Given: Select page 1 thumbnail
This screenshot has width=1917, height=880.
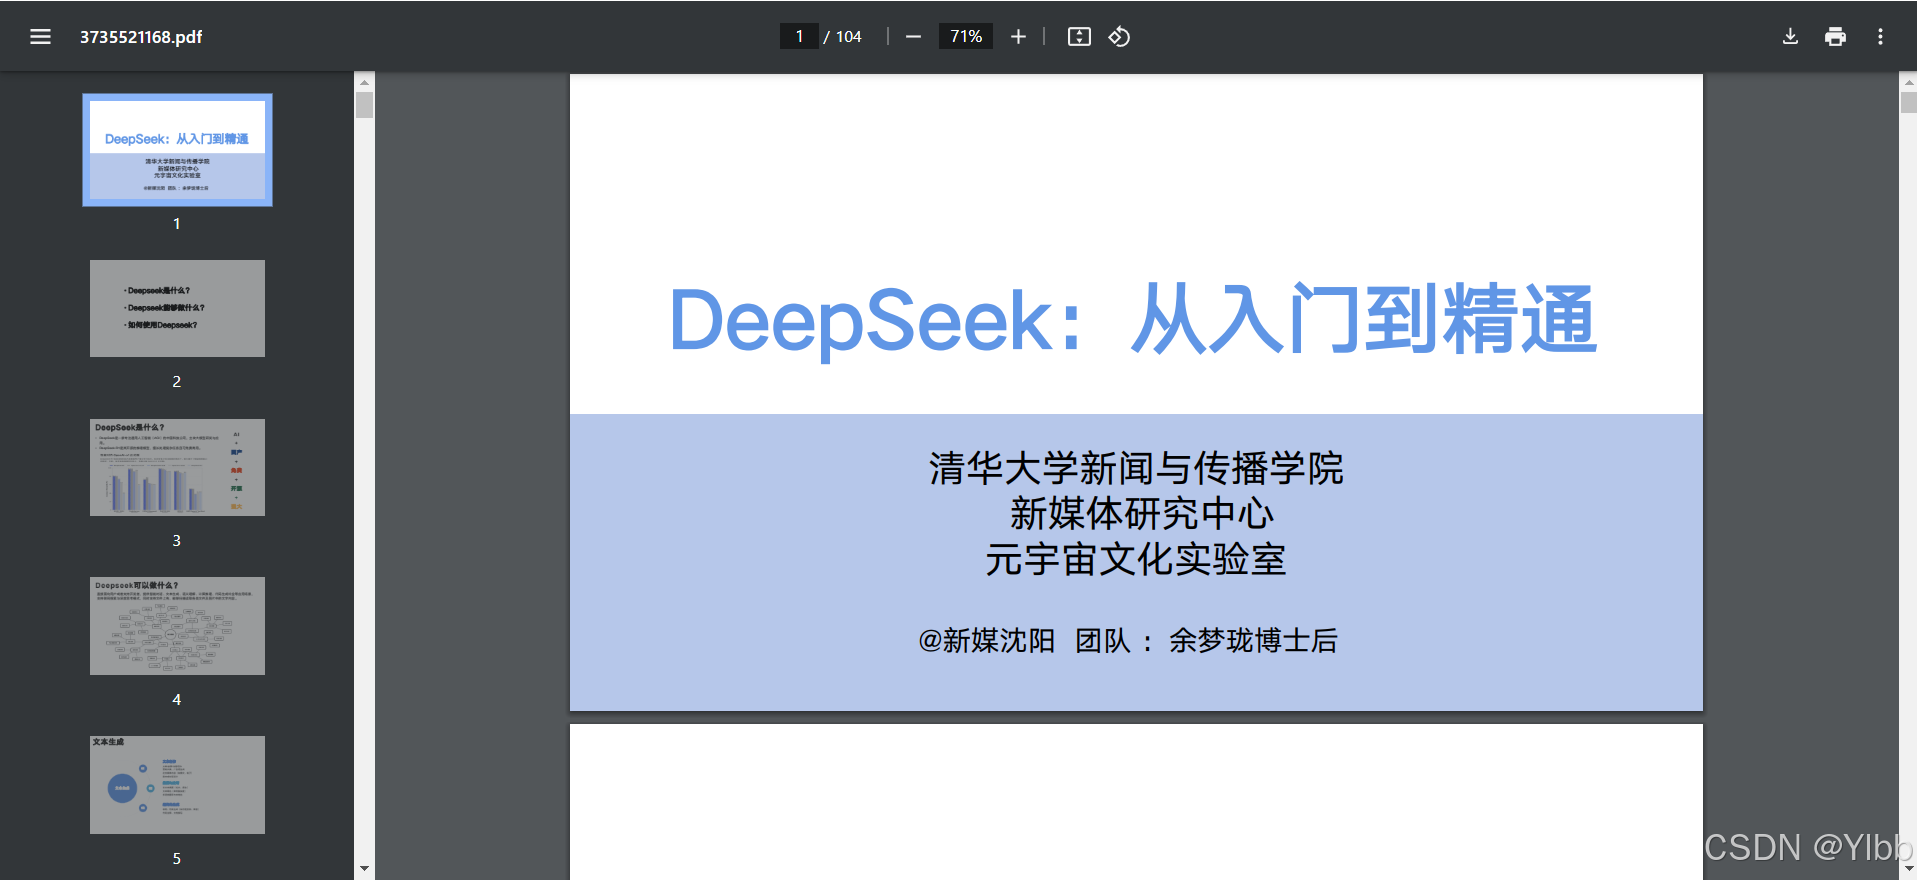Looking at the screenshot, I should pyautogui.click(x=177, y=150).
